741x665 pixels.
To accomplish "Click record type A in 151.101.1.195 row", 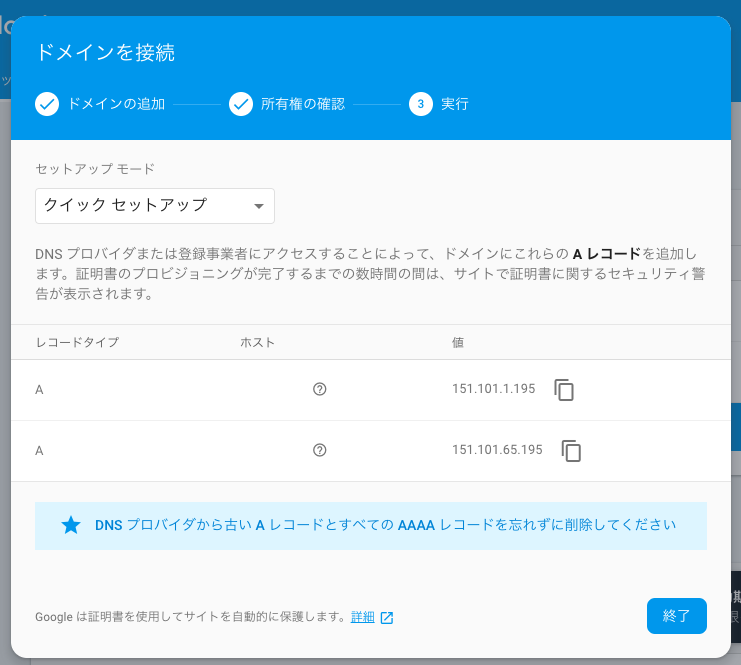I will [x=39, y=390].
